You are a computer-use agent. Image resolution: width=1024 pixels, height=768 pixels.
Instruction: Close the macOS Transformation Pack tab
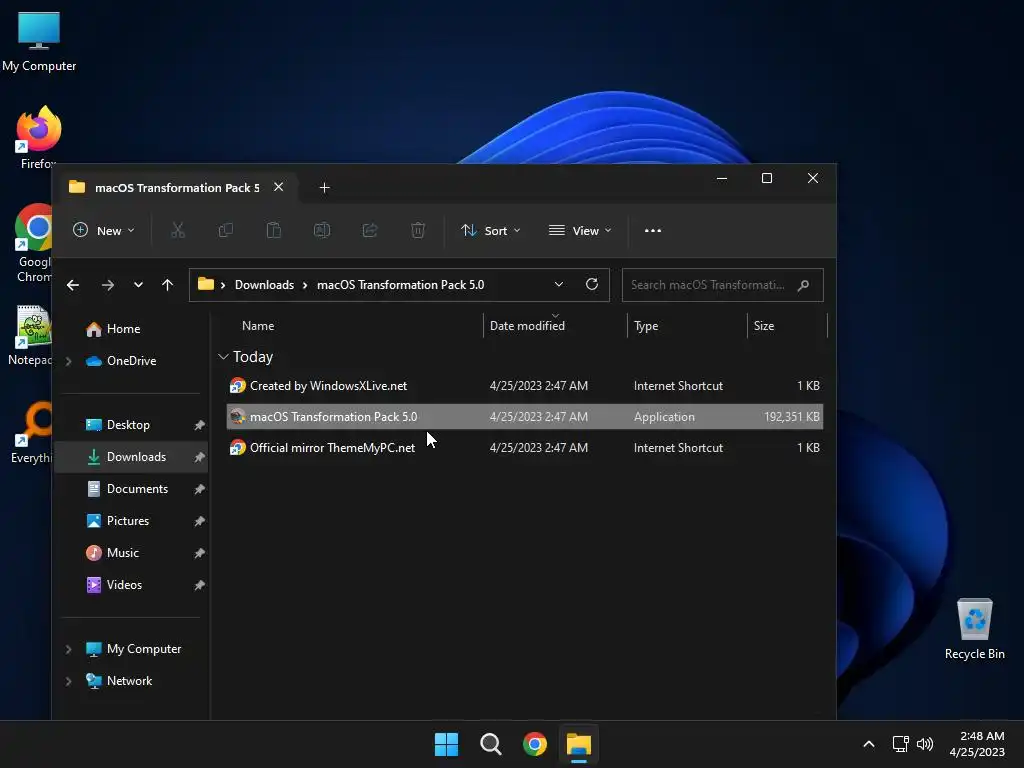click(x=278, y=187)
